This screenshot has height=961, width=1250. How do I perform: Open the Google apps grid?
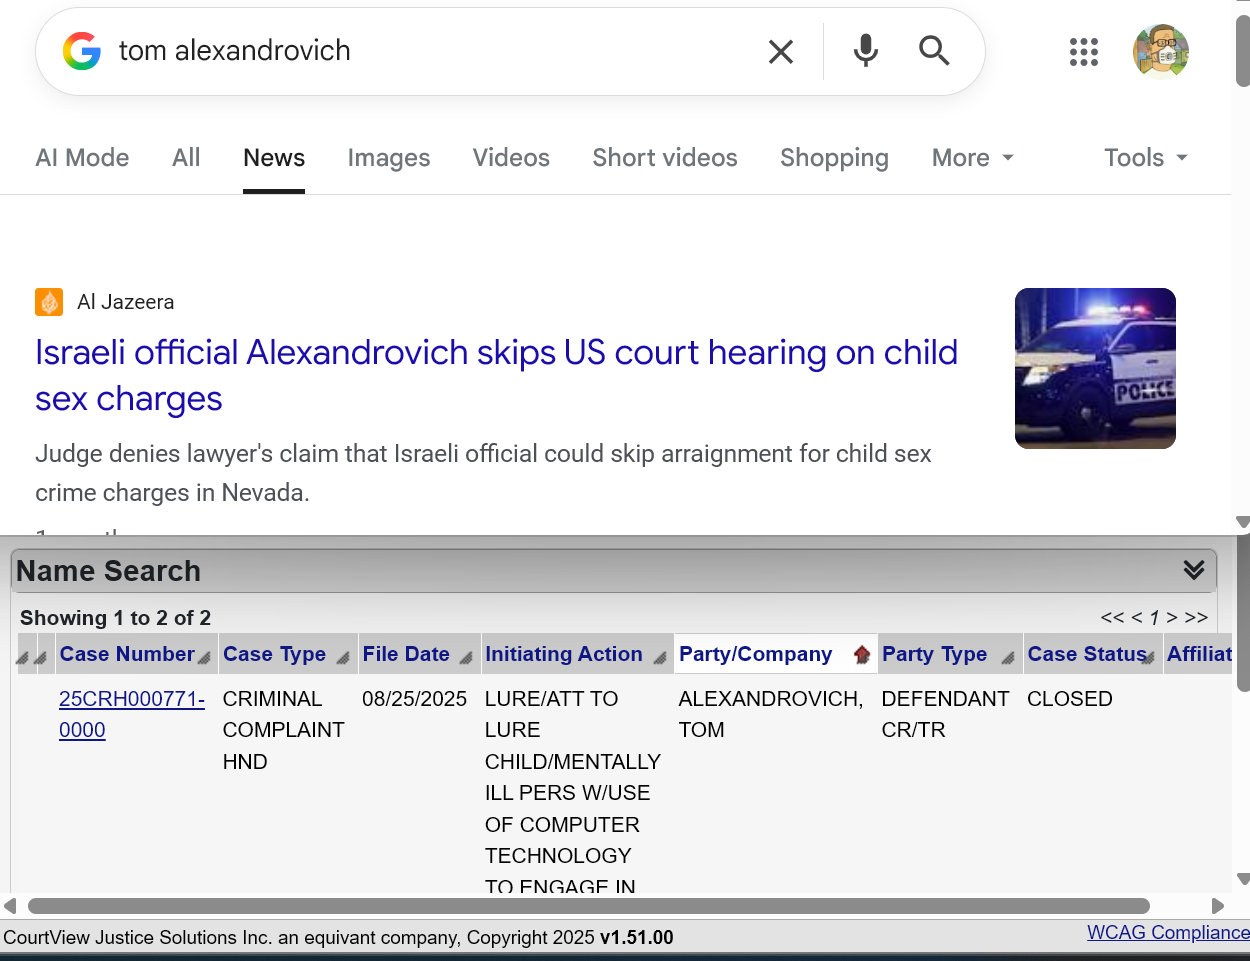click(x=1084, y=52)
